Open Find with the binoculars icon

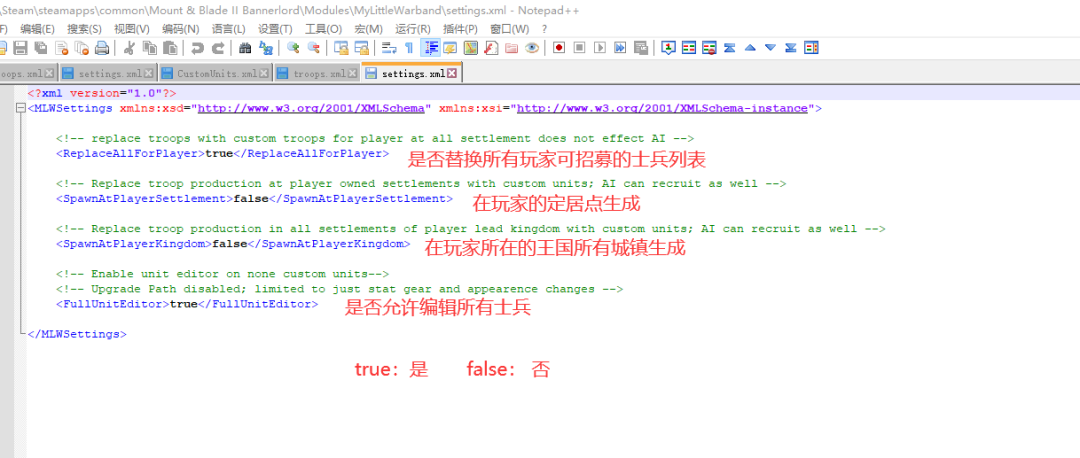[245, 48]
